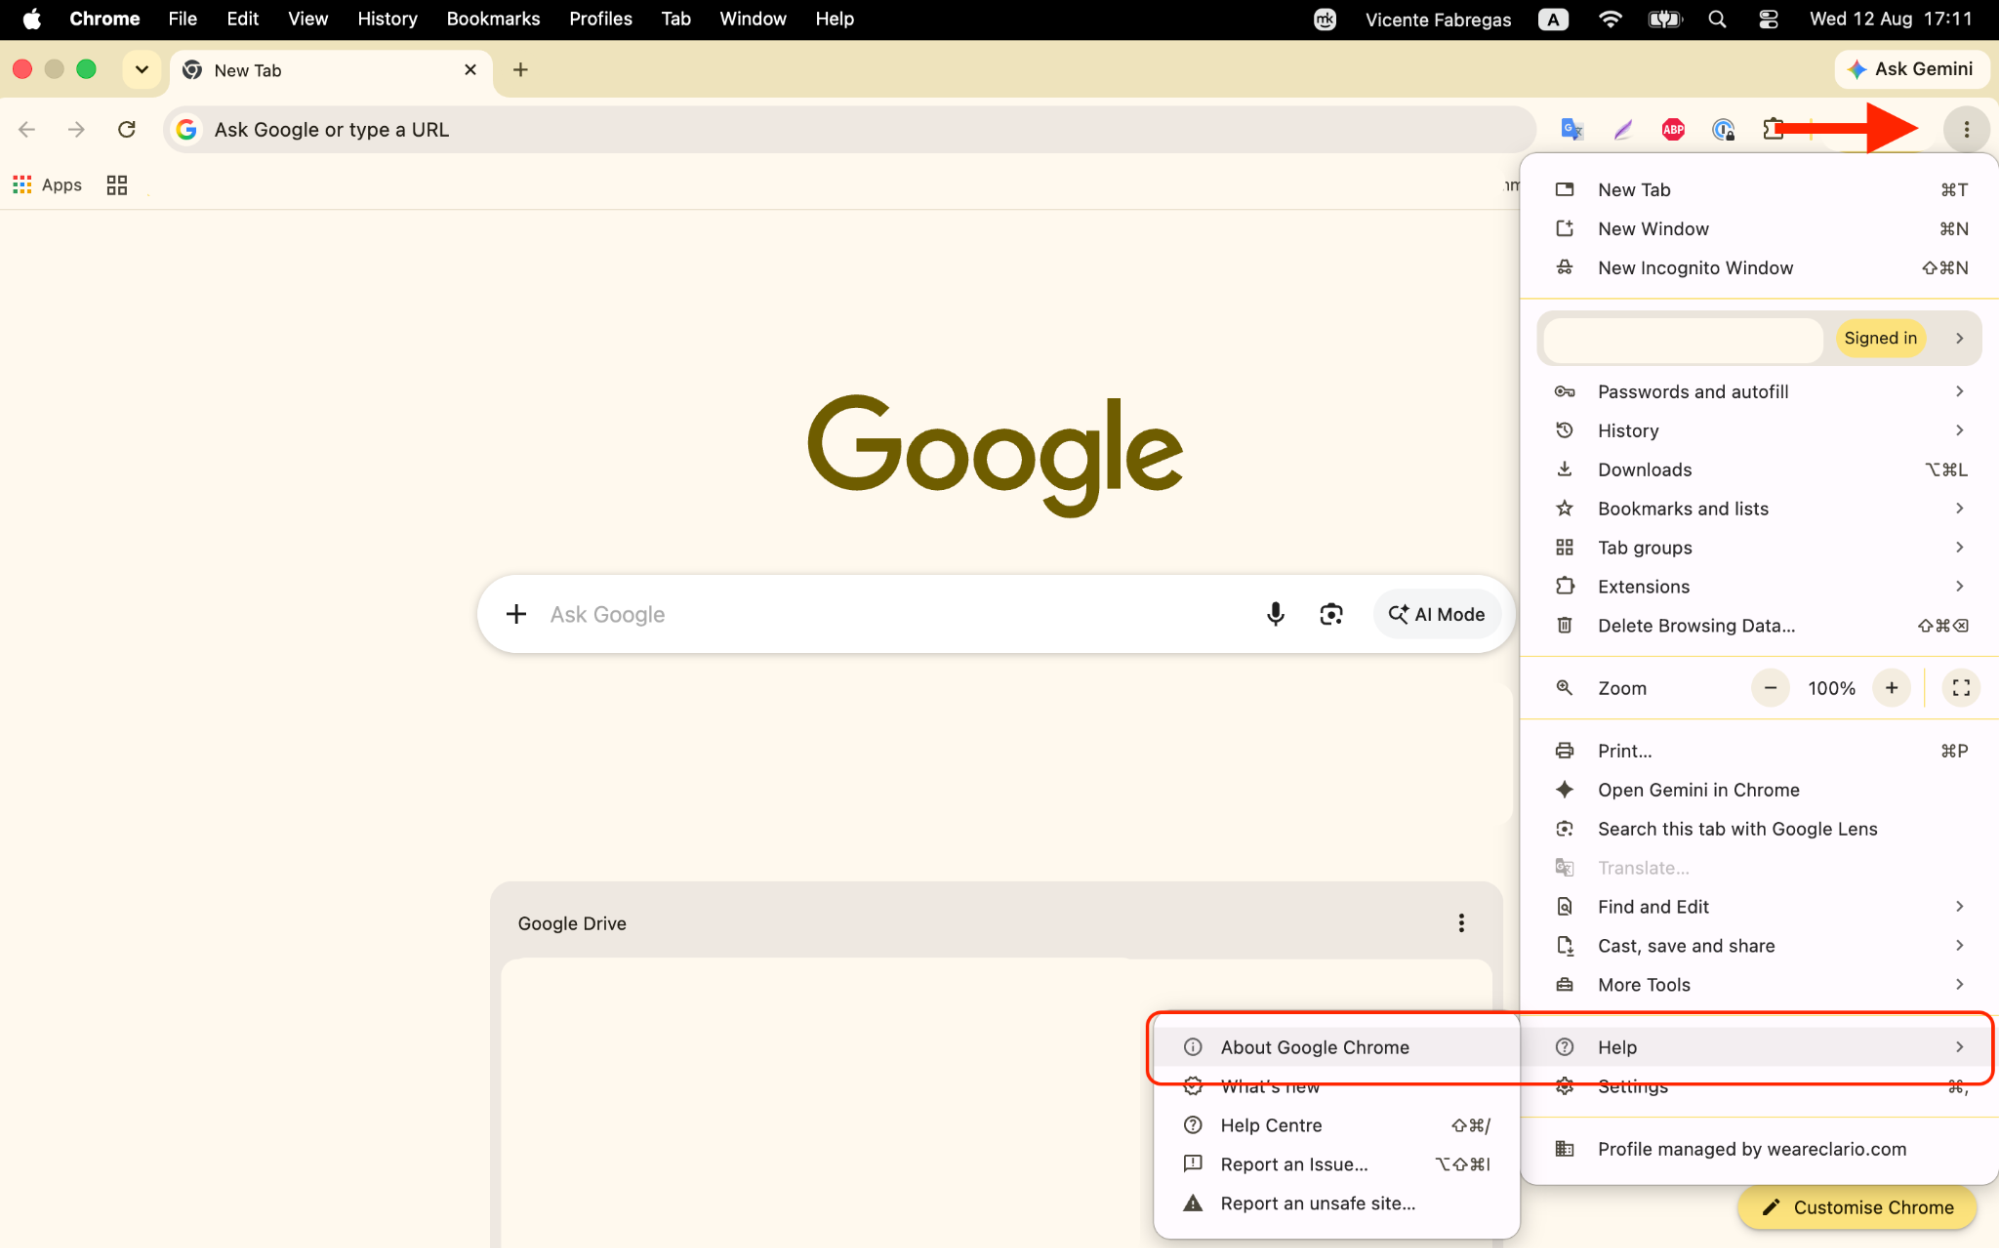
Task: Open Google Lens image search icon
Action: pos(1330,614)
